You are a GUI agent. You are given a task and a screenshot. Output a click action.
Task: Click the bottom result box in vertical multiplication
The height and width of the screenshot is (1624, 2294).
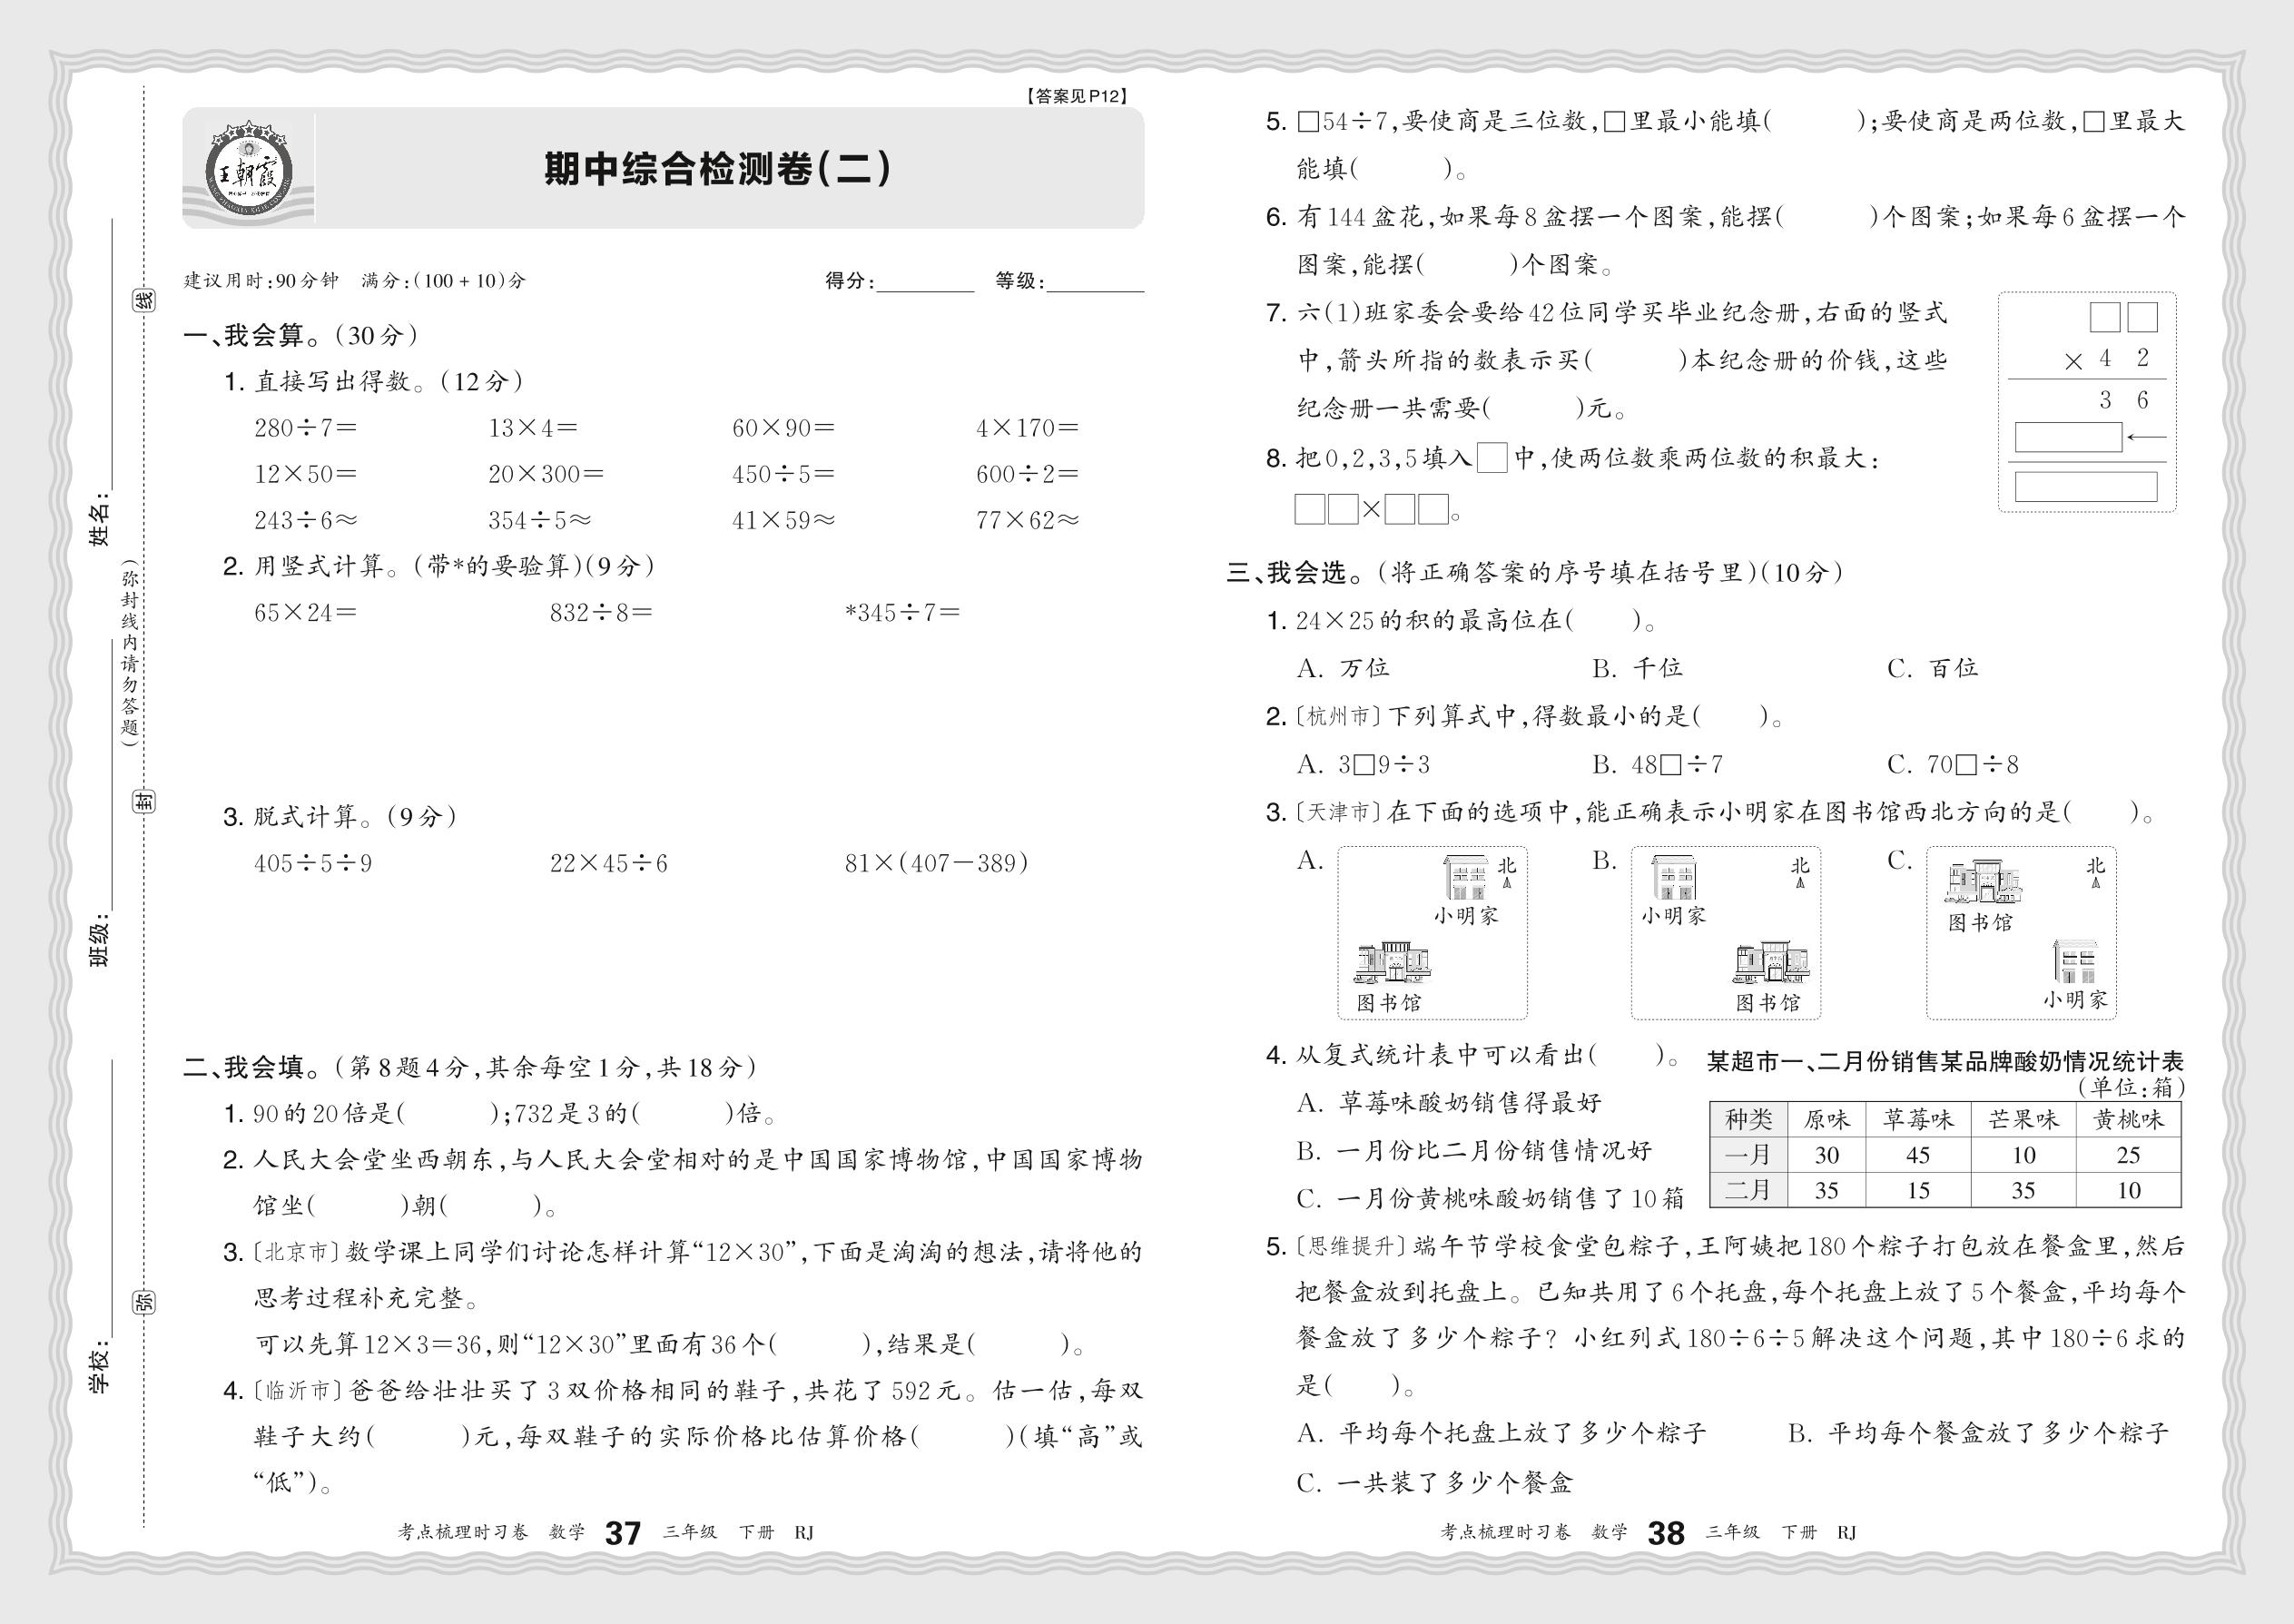2085,487
